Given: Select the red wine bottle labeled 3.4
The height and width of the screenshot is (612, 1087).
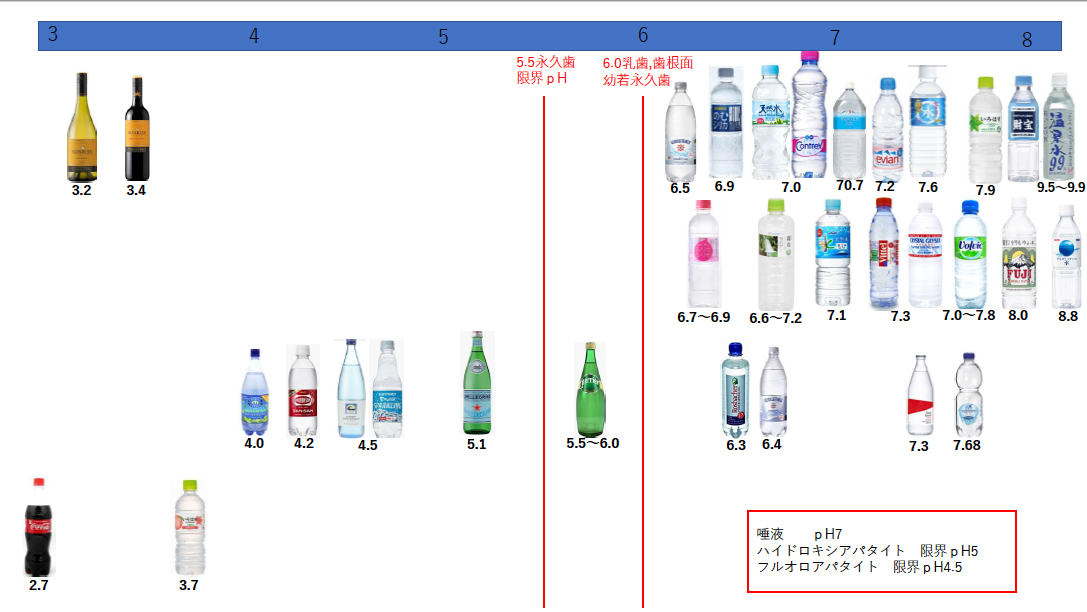Looking at the screenshot, I should pos(136,127).
